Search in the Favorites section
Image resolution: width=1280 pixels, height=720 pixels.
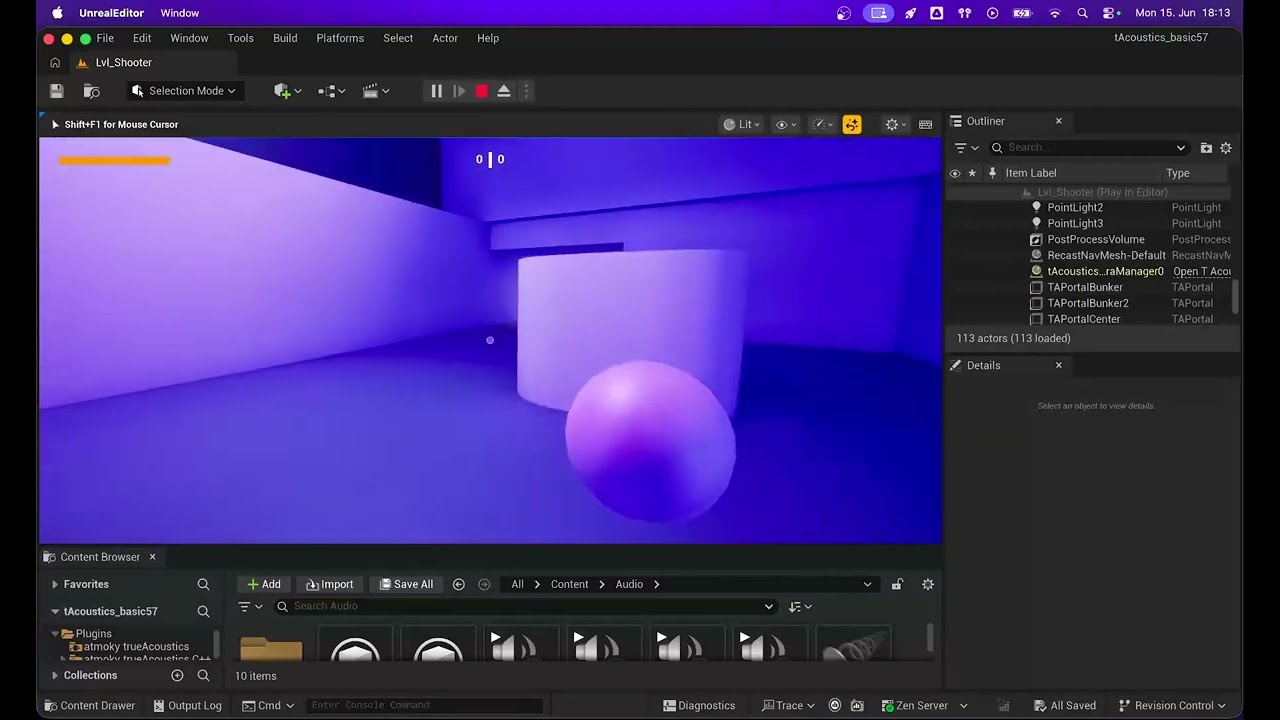[203, 584]
